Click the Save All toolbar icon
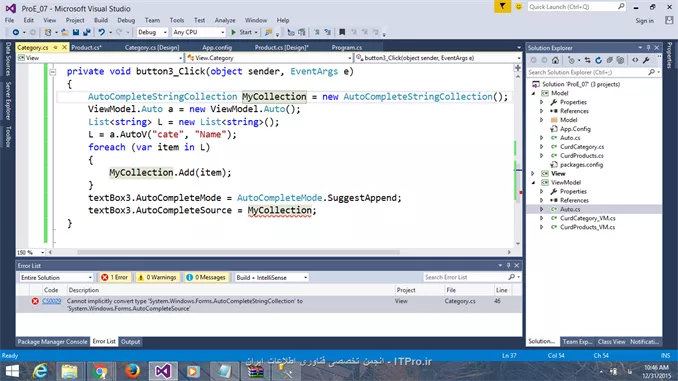The height and width of the screenshot is (381, 678). (86, 32)
